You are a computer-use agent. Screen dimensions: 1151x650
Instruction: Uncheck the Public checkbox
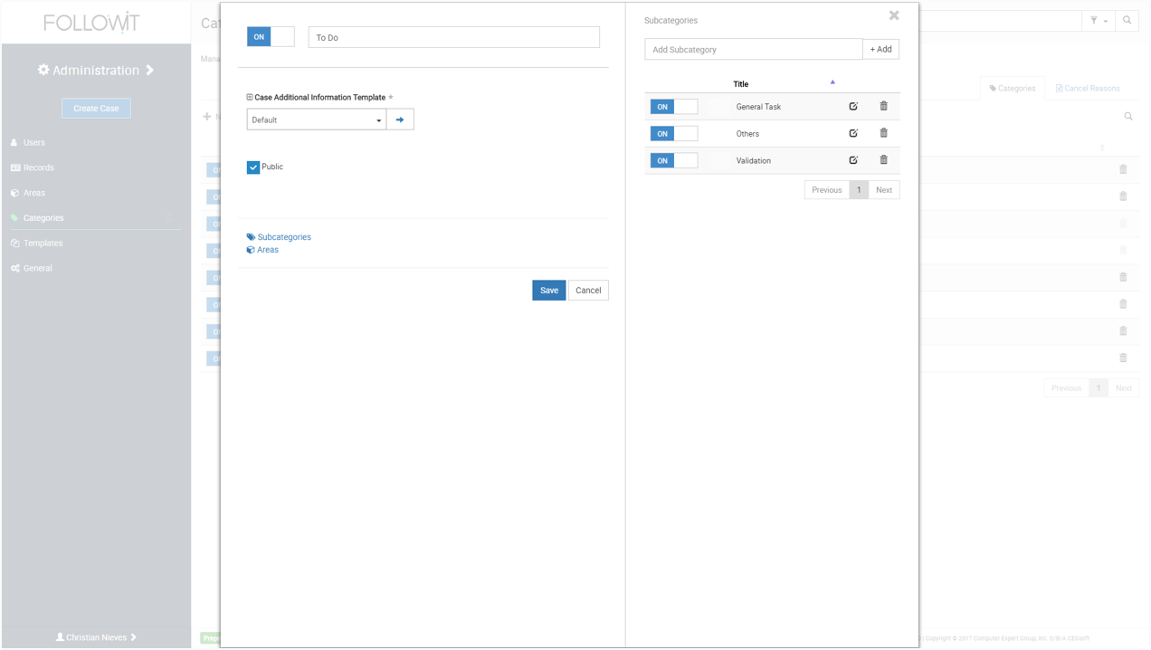point(253,167)
